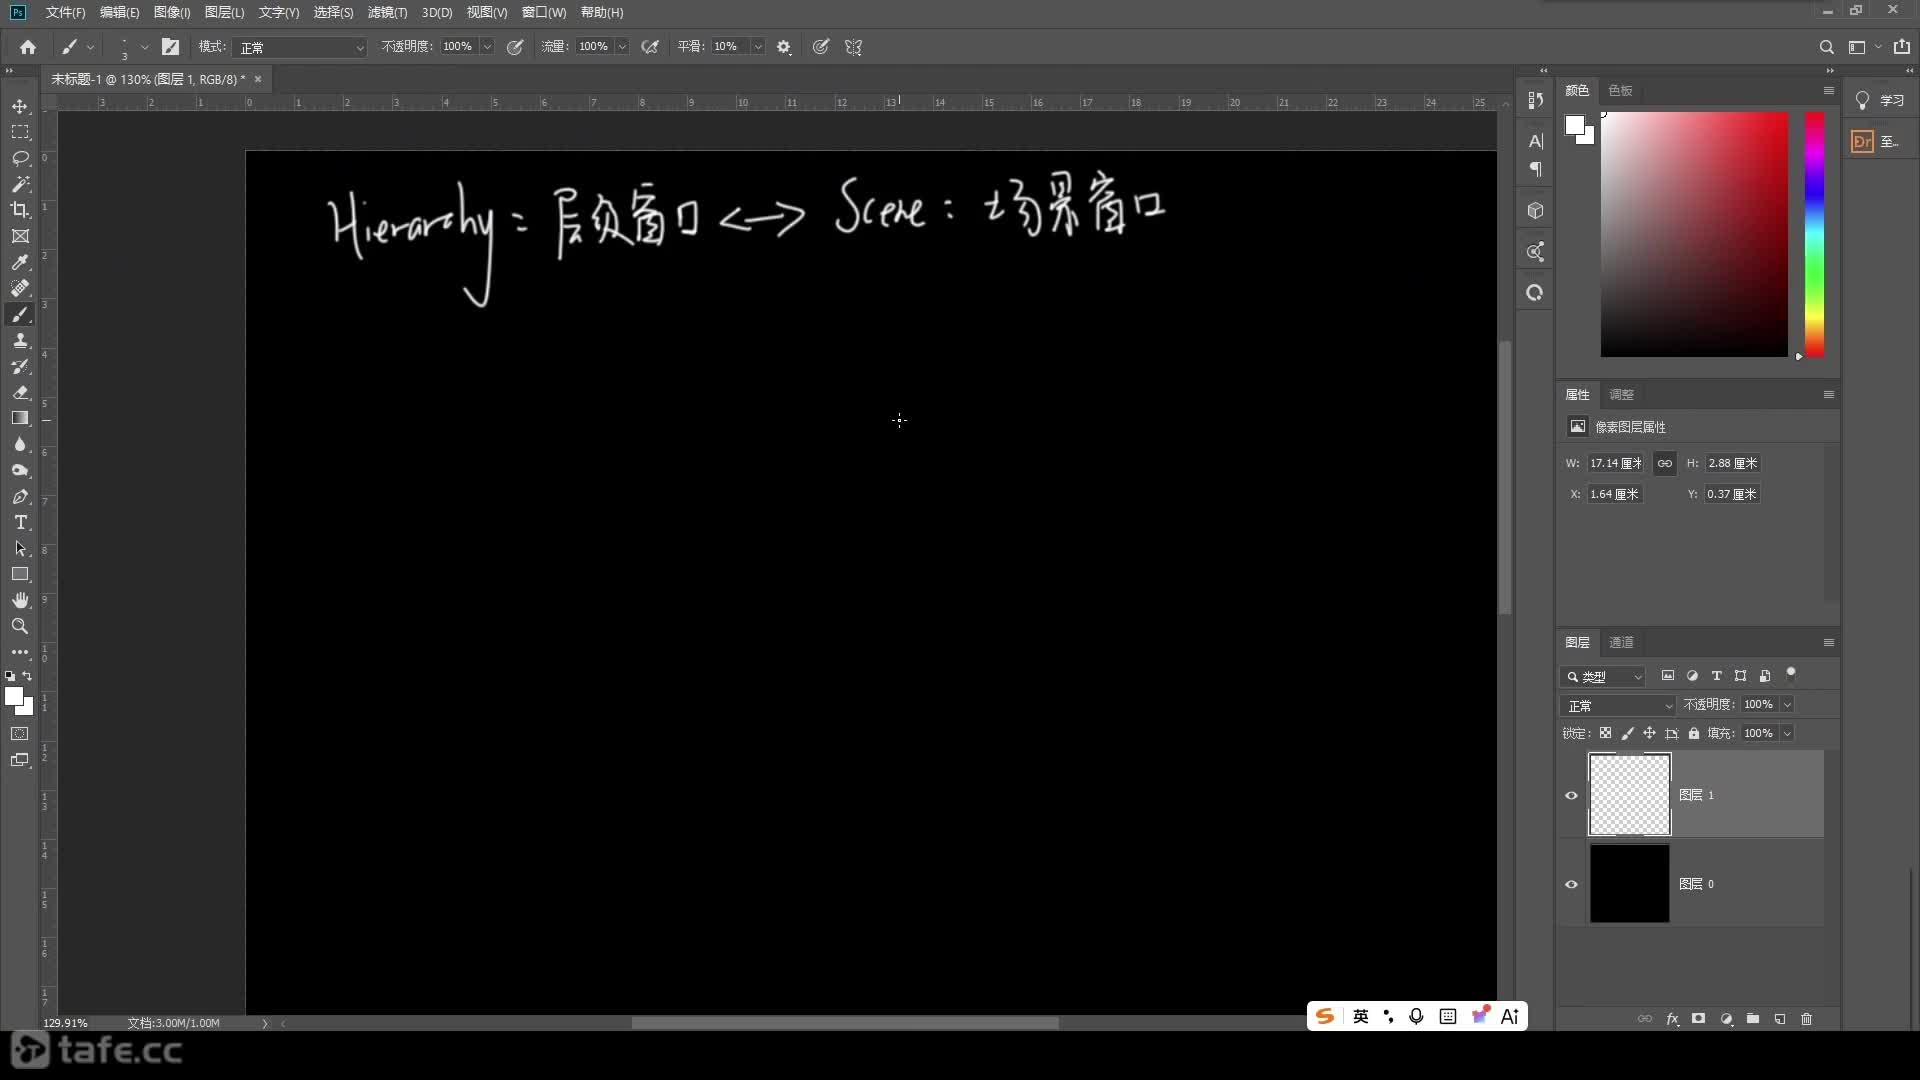
Task: Toggle lock all layer attributes
Action: point(1694,733)
